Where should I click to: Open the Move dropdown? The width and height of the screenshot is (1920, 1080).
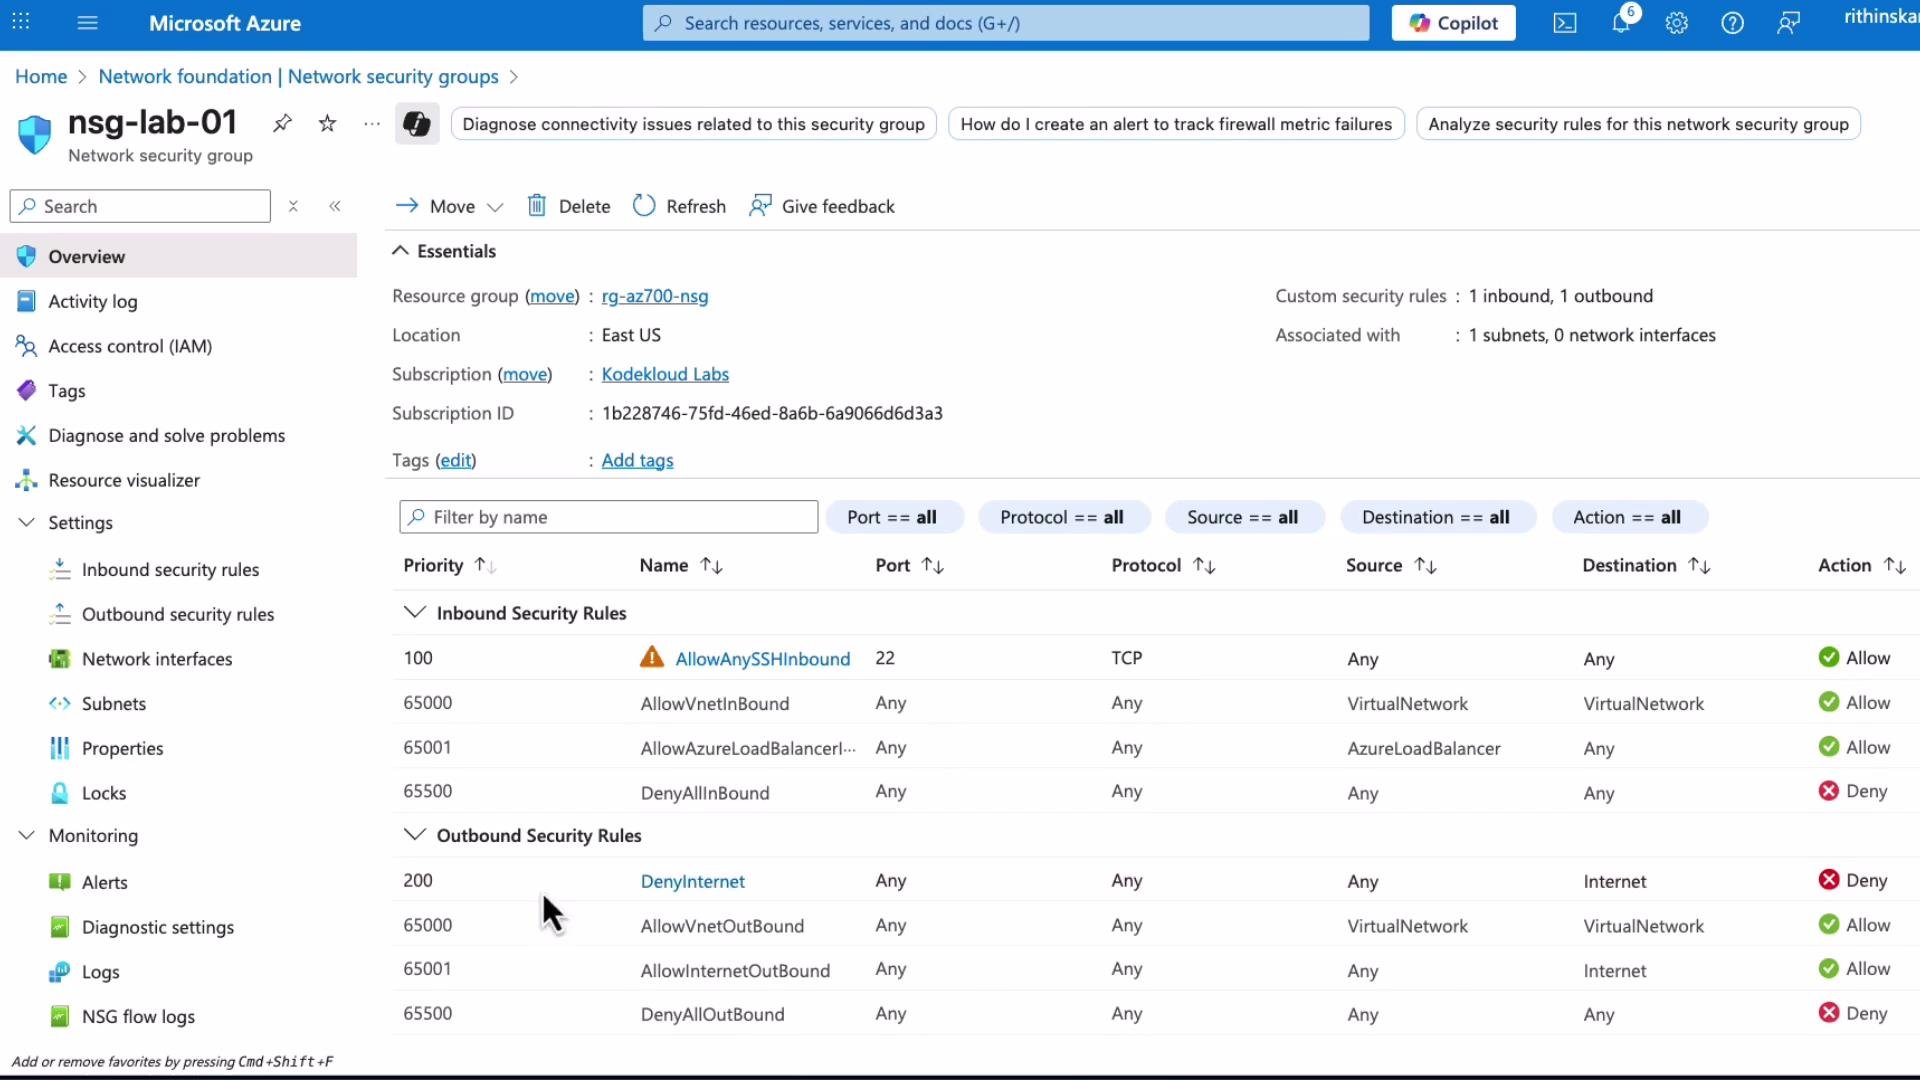coord(449,206)
